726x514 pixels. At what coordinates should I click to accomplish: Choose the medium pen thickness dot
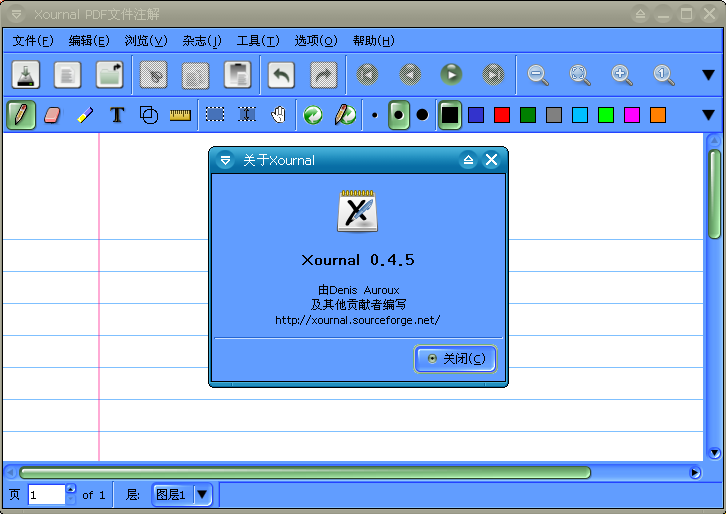pyautogui.click(x=399, y=115)
